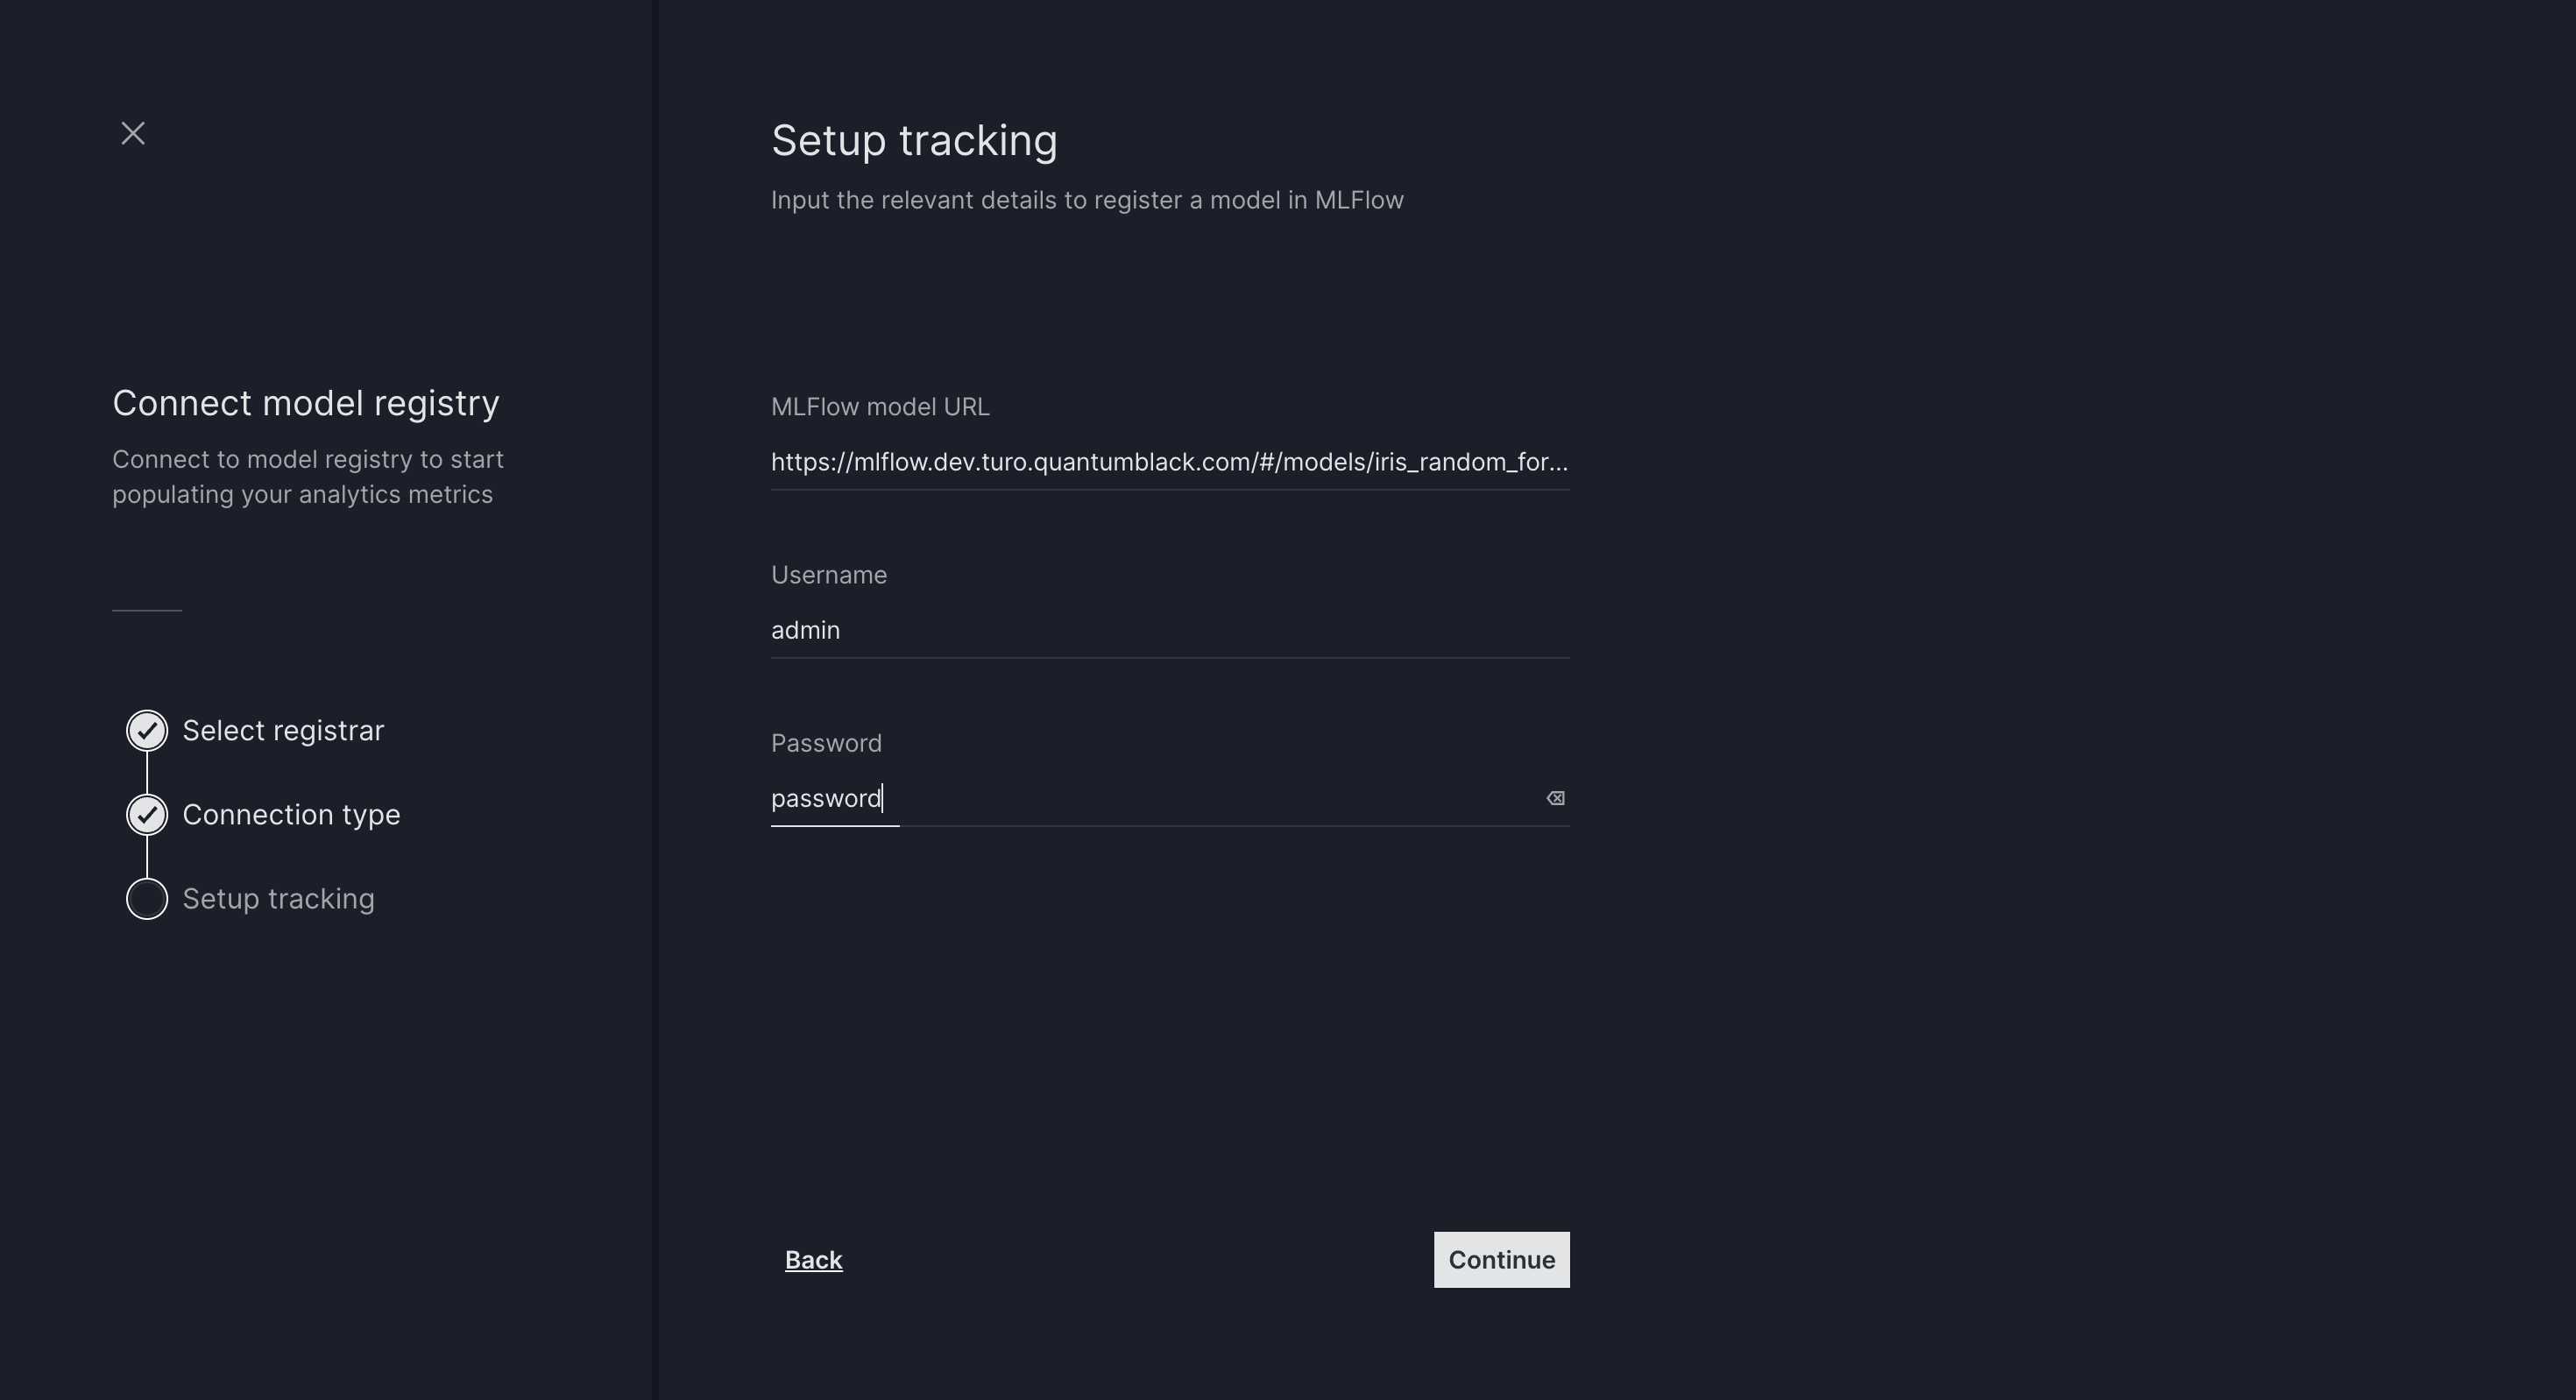The width and height of the screenshot is (2576, 1400).
Task: Click the checkmark beside Select registrar
Action: 146,730
